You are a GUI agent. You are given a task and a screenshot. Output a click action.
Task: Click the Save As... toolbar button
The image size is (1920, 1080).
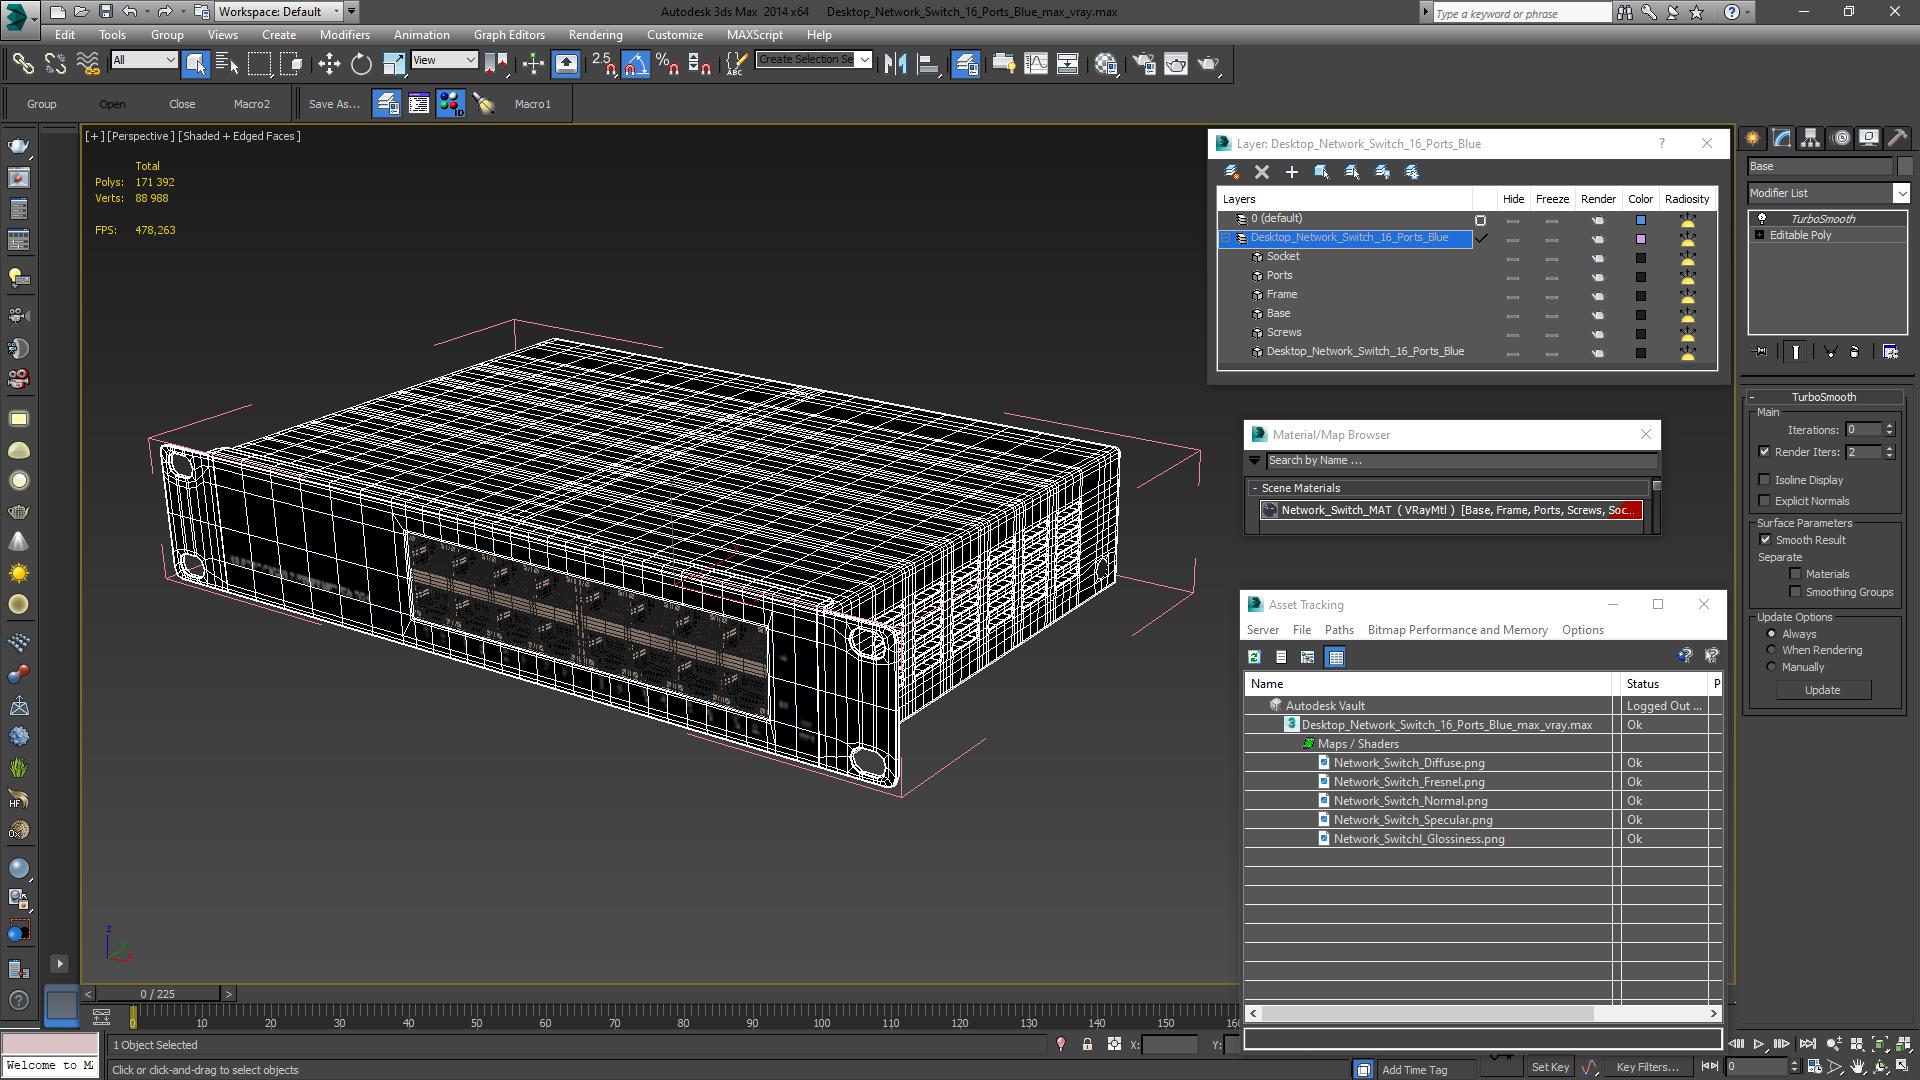click(333, 104)
